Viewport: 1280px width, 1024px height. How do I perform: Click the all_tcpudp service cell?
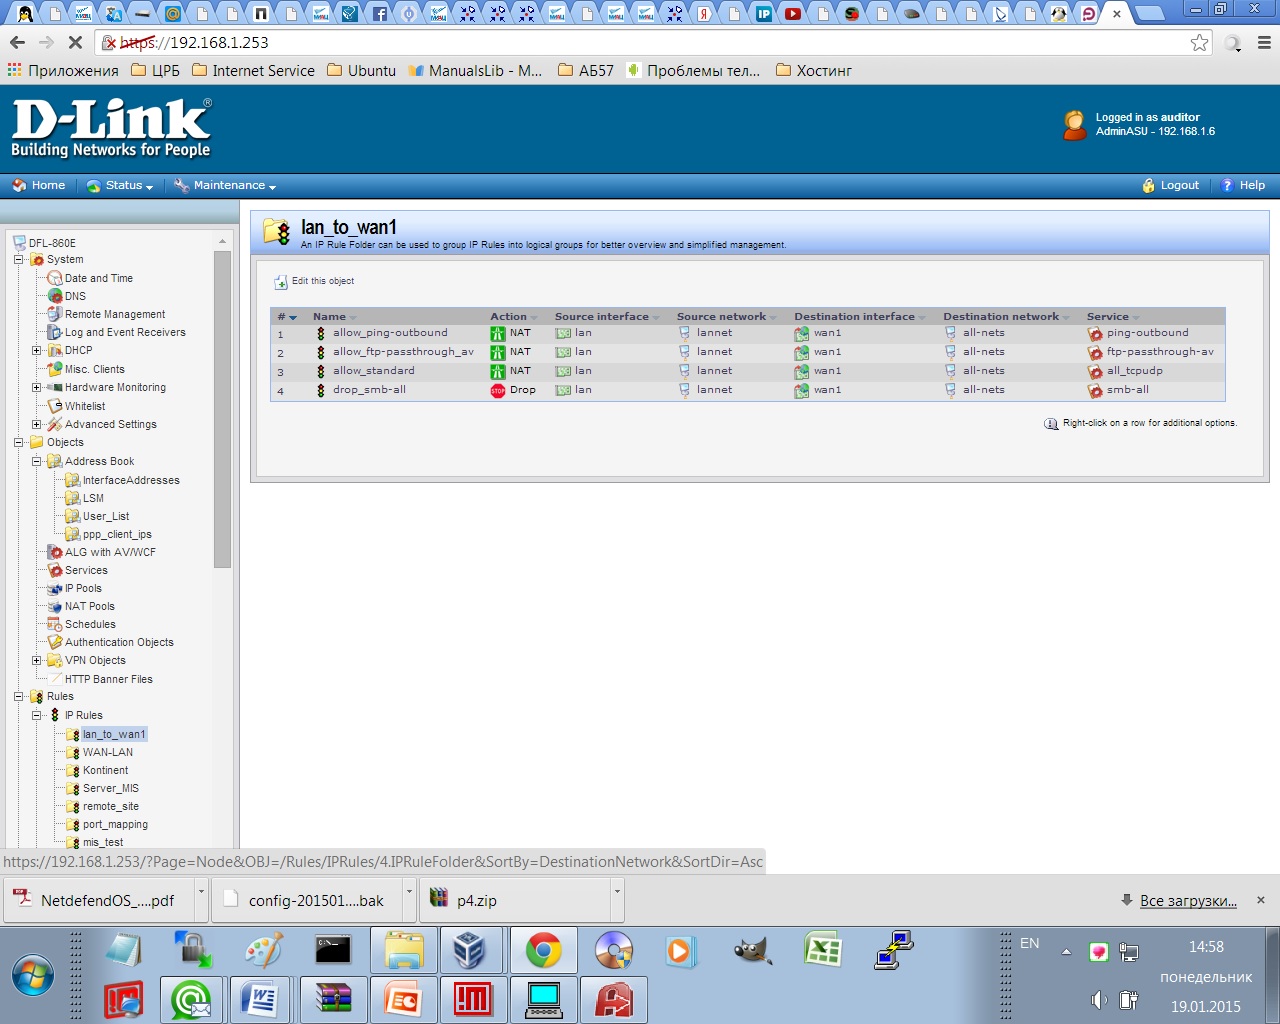tap(1134, 371)
